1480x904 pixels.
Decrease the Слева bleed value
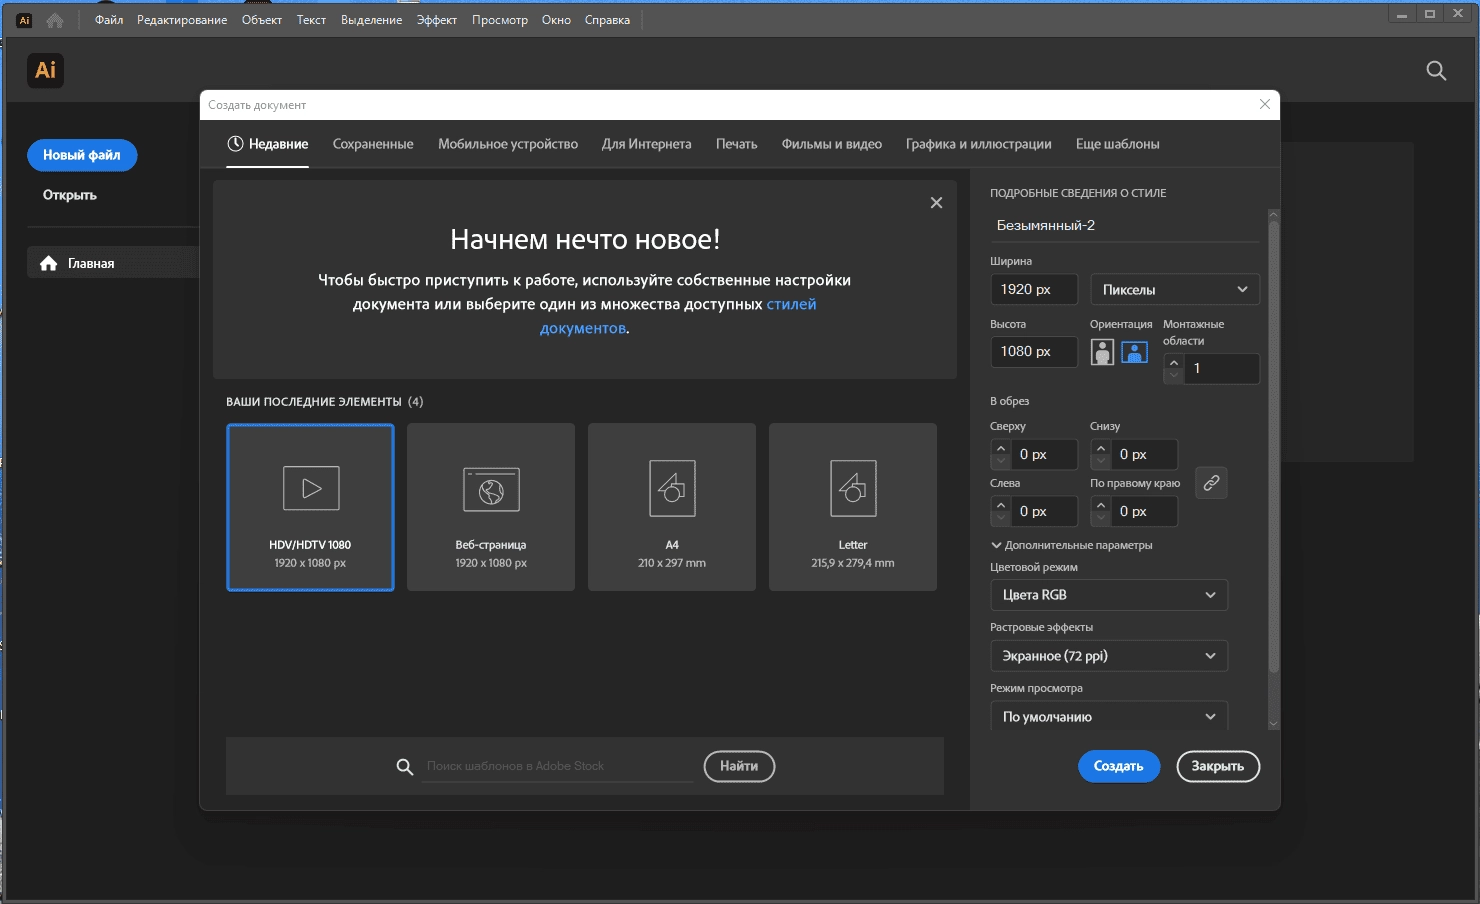(x=1001, y=519)
